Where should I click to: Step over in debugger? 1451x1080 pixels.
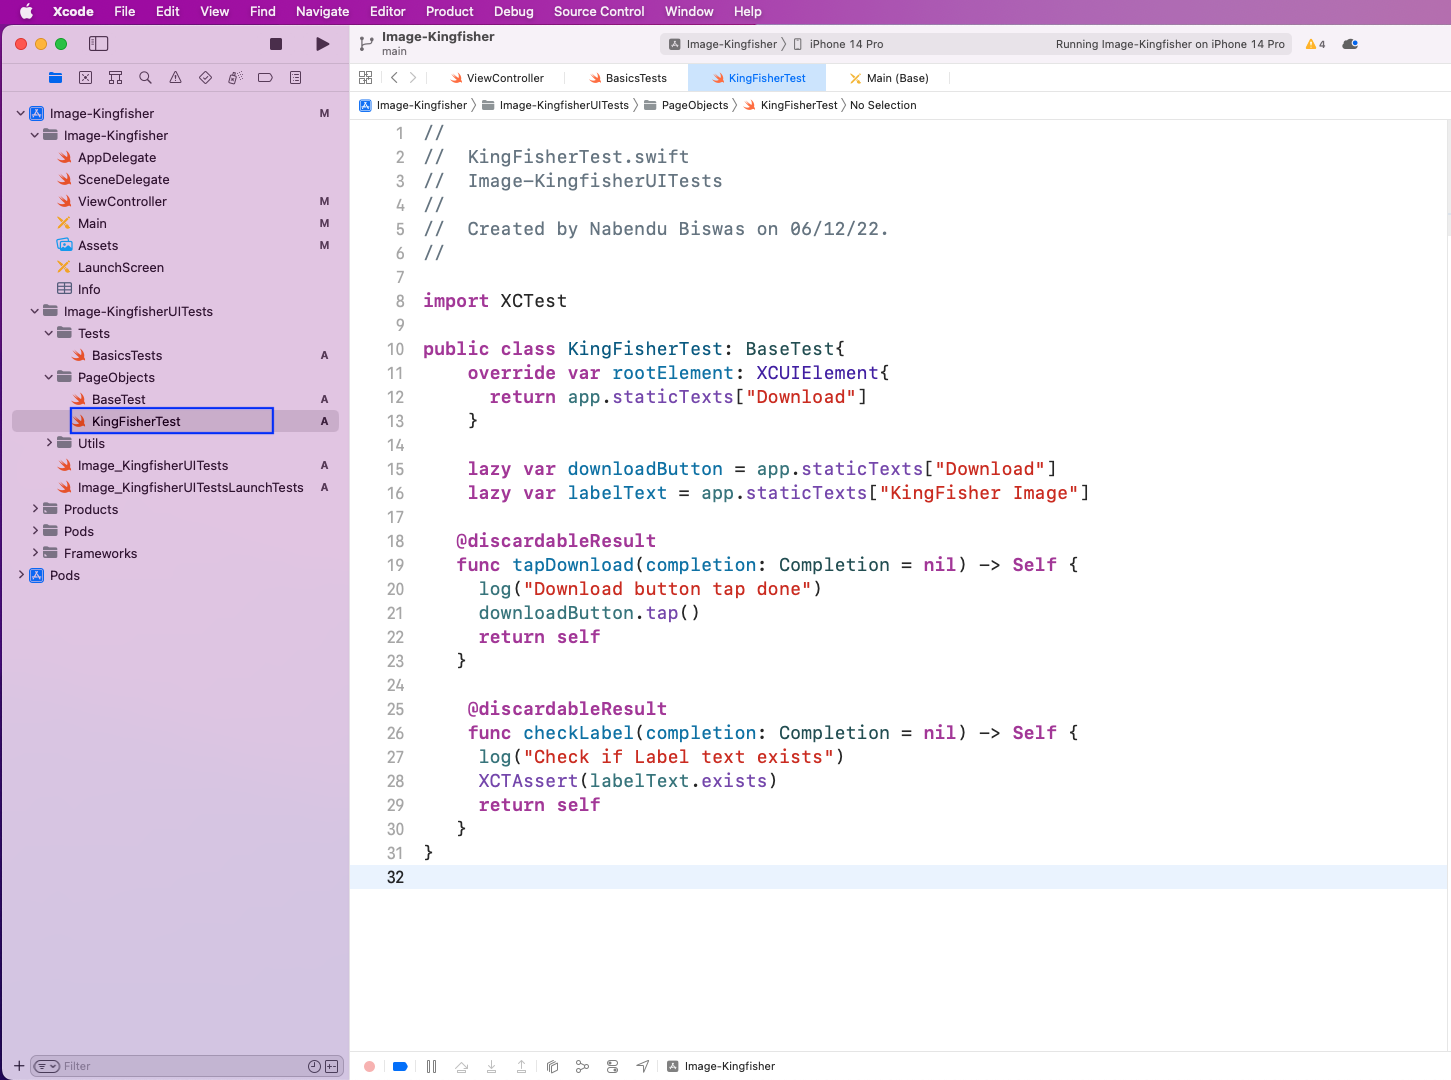click(461, 1066)
